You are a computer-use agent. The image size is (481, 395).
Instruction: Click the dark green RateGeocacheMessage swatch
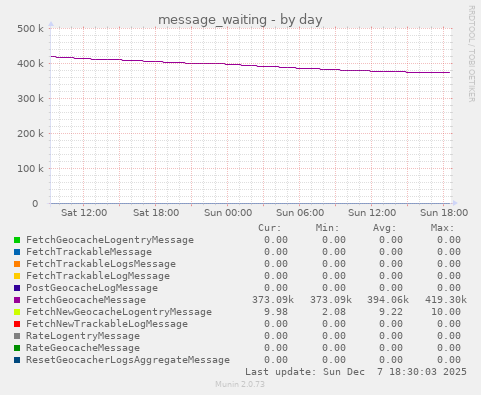tap(17, 348)
